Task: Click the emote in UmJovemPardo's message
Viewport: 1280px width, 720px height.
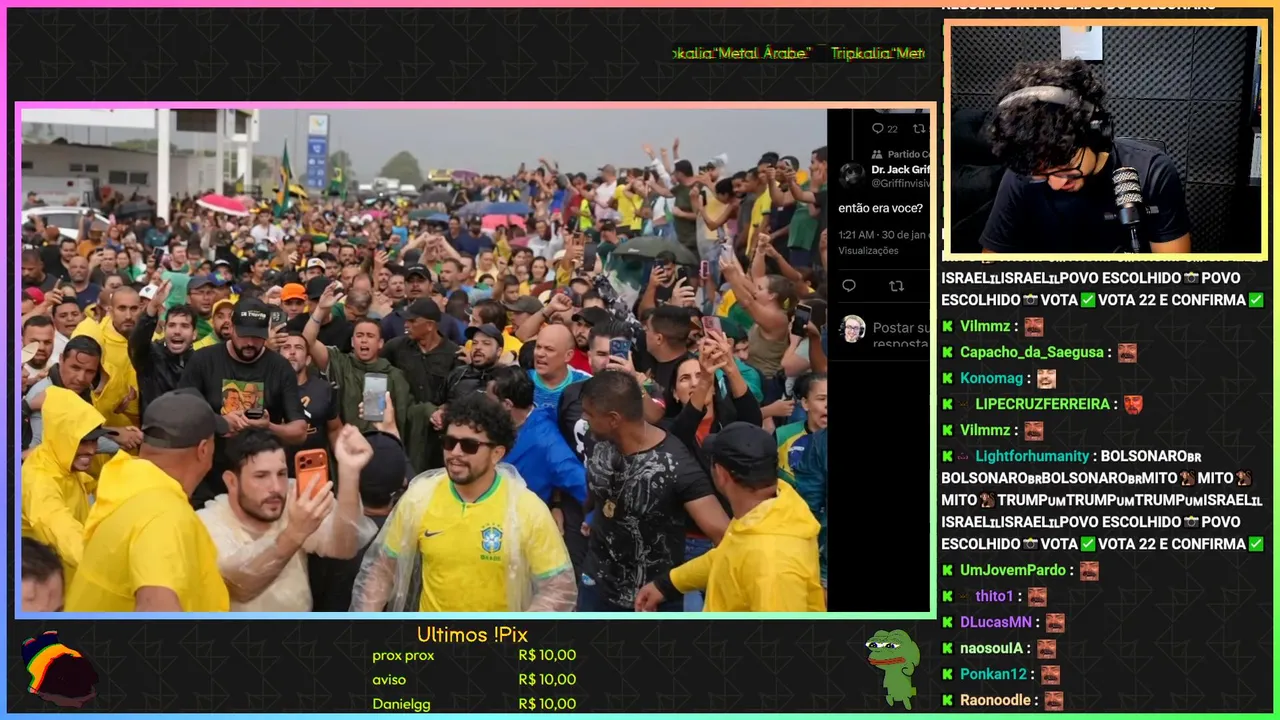Action: [1089, 570]
